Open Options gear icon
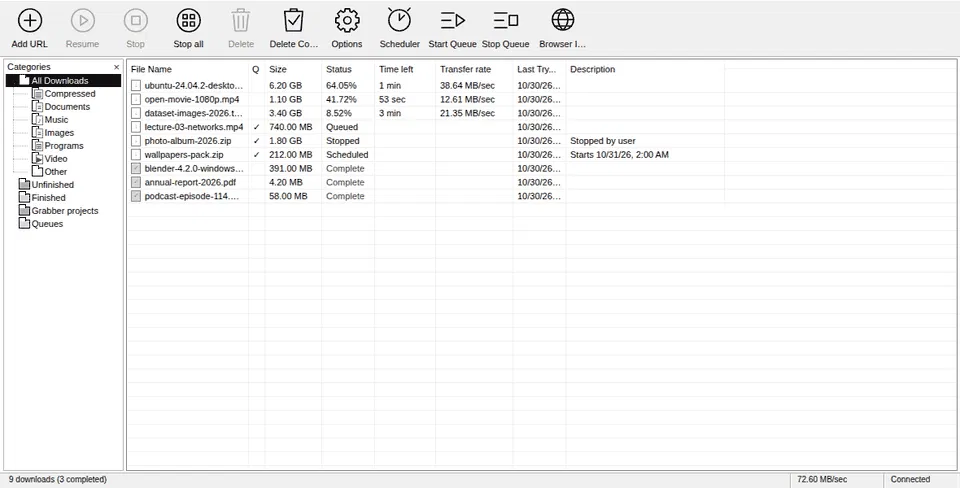Screen dimensions: 960x488 (347, 21)
